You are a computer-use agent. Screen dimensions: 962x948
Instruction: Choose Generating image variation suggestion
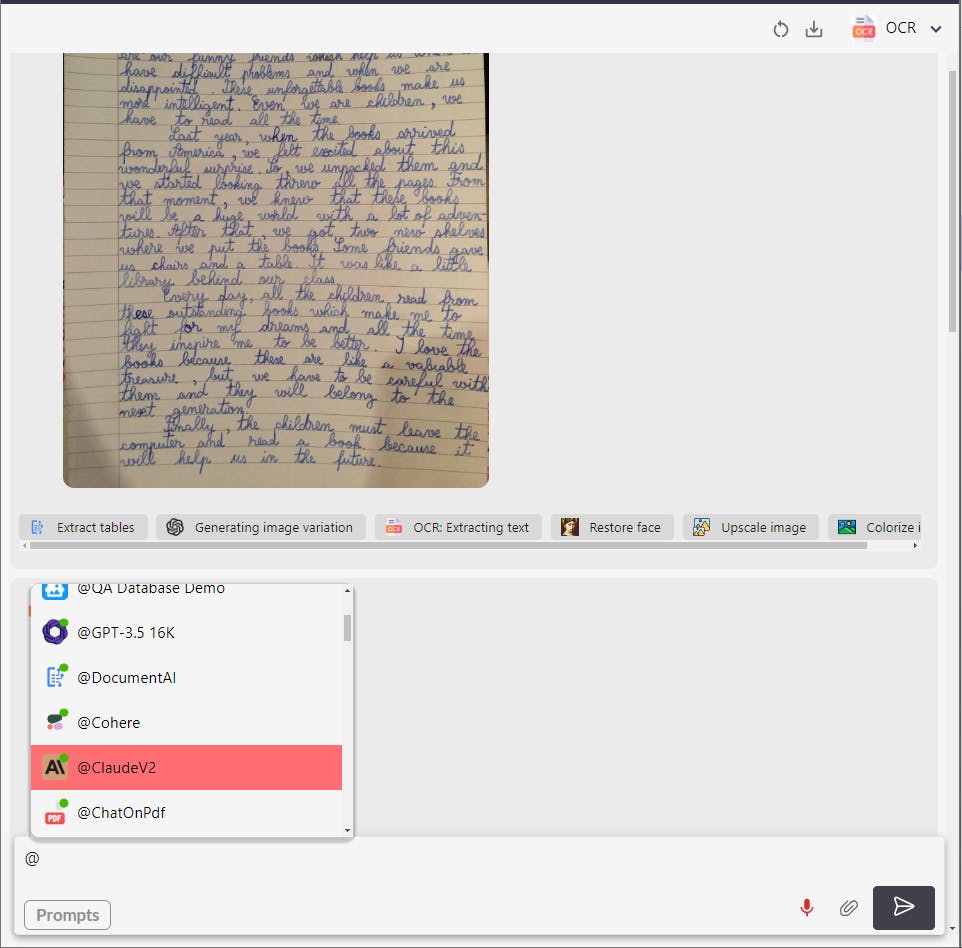point(261,527)
